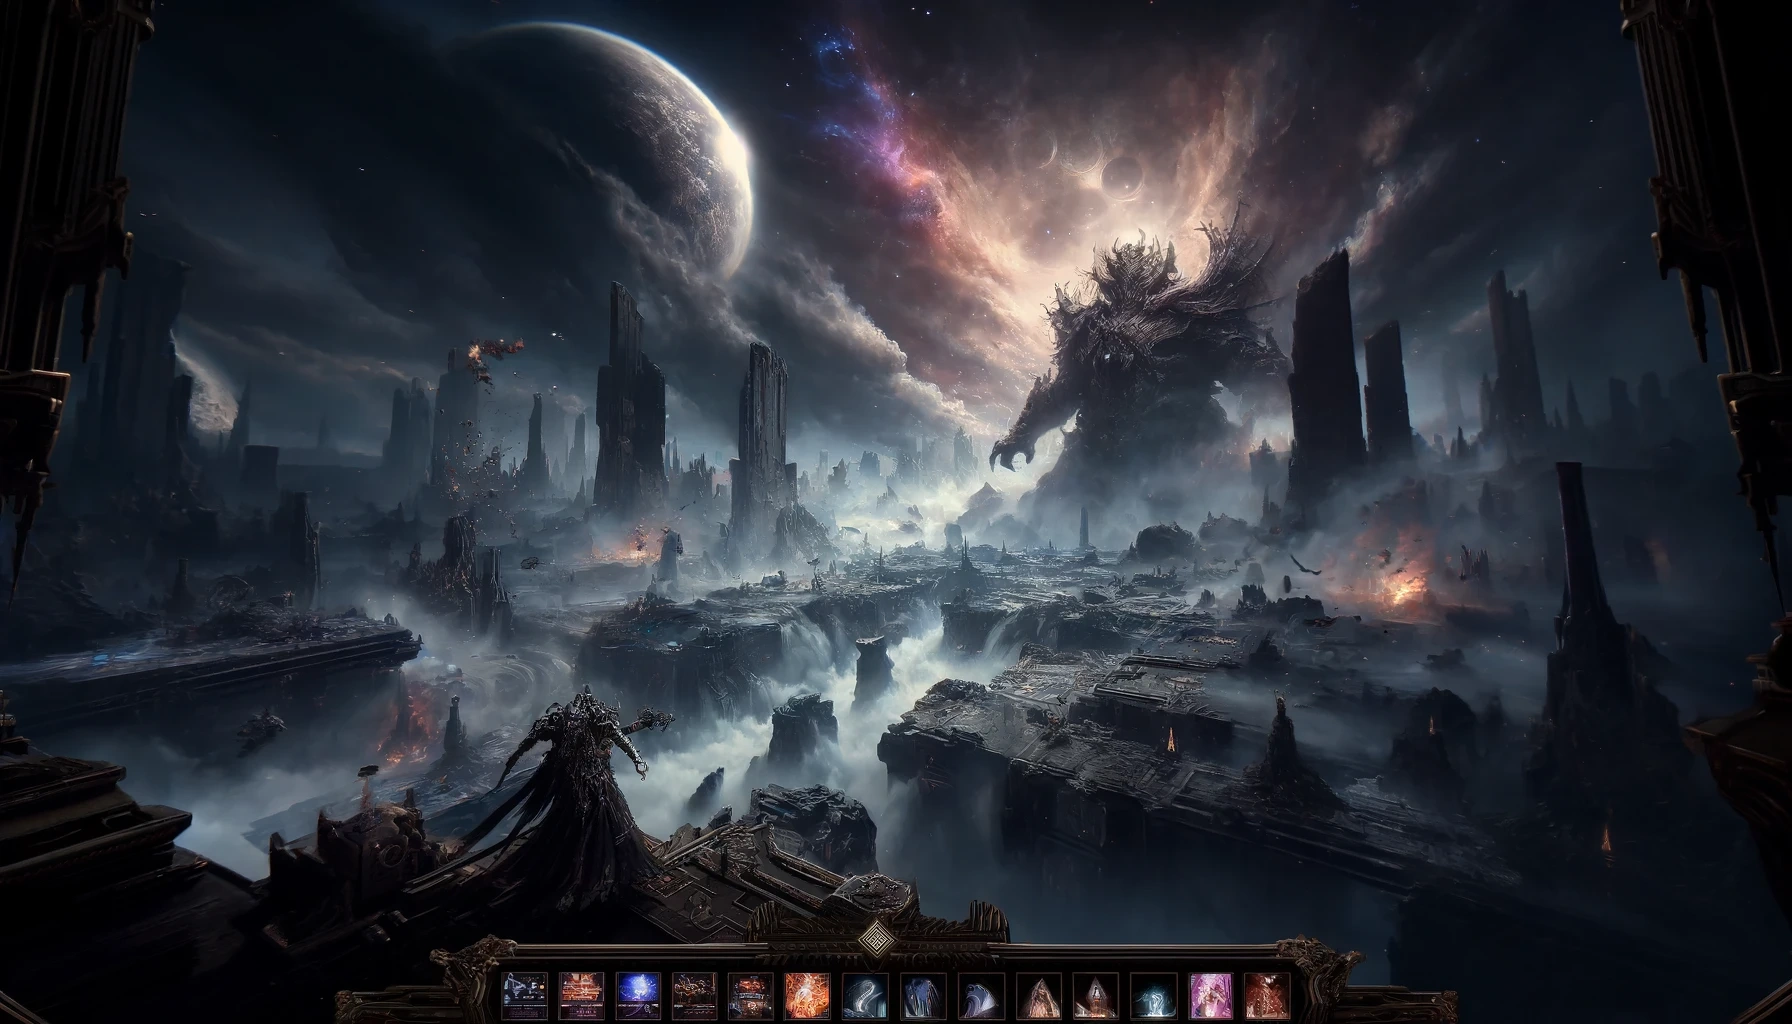1792x1024 pixels.
Task: Cast the glowing white spirit figure skill
Action: [1150, 995]
